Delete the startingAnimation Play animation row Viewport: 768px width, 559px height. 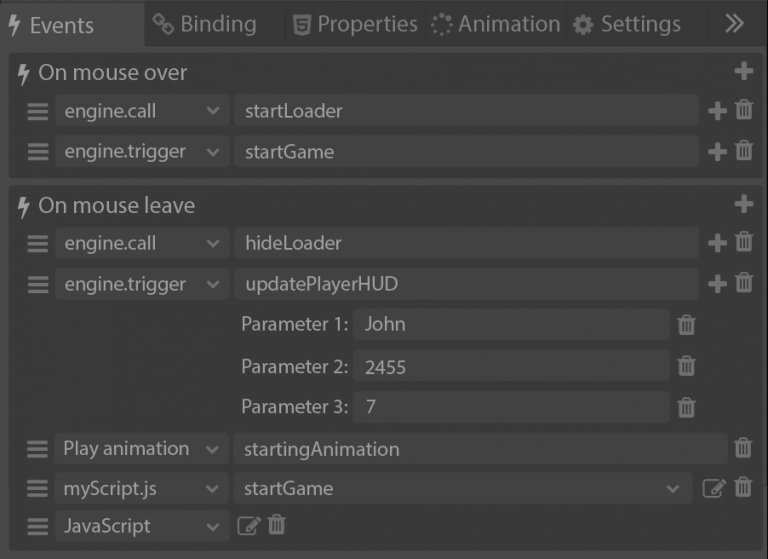pyautogui.click(x=743, y=448)
